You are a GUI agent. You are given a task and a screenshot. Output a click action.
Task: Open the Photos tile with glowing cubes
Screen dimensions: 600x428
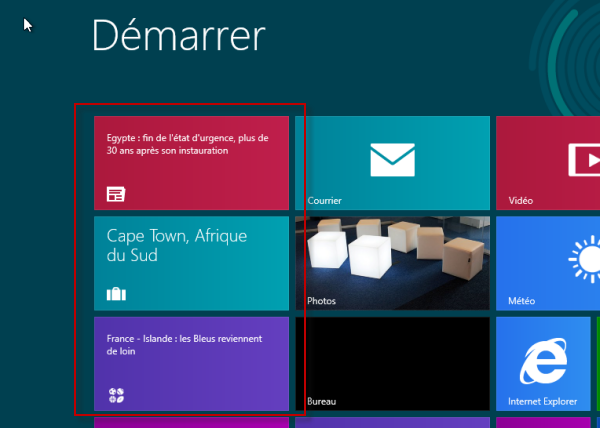pyautogui.click(x=392, y=263)
